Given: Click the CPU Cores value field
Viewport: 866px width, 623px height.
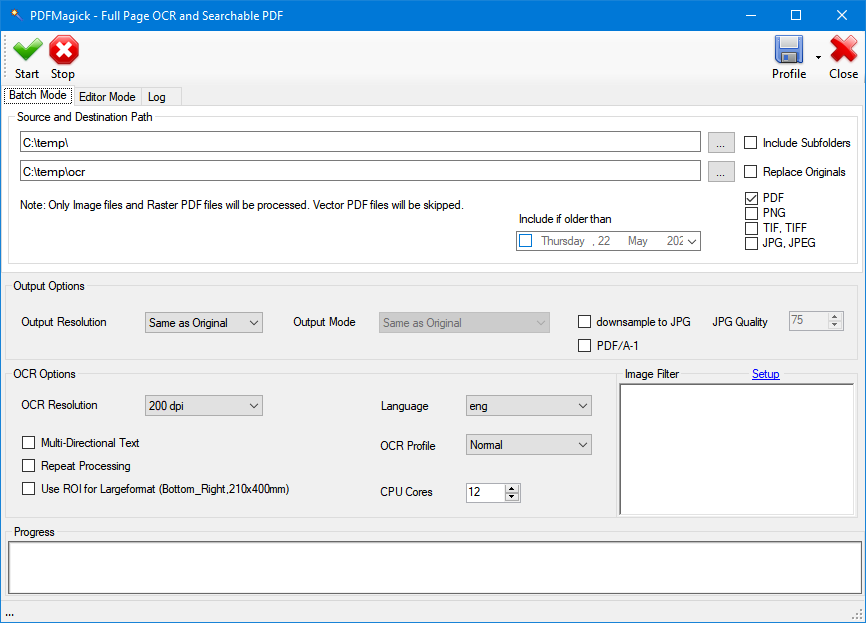Looking at the screenshot, I should click(x=486, y=492).
